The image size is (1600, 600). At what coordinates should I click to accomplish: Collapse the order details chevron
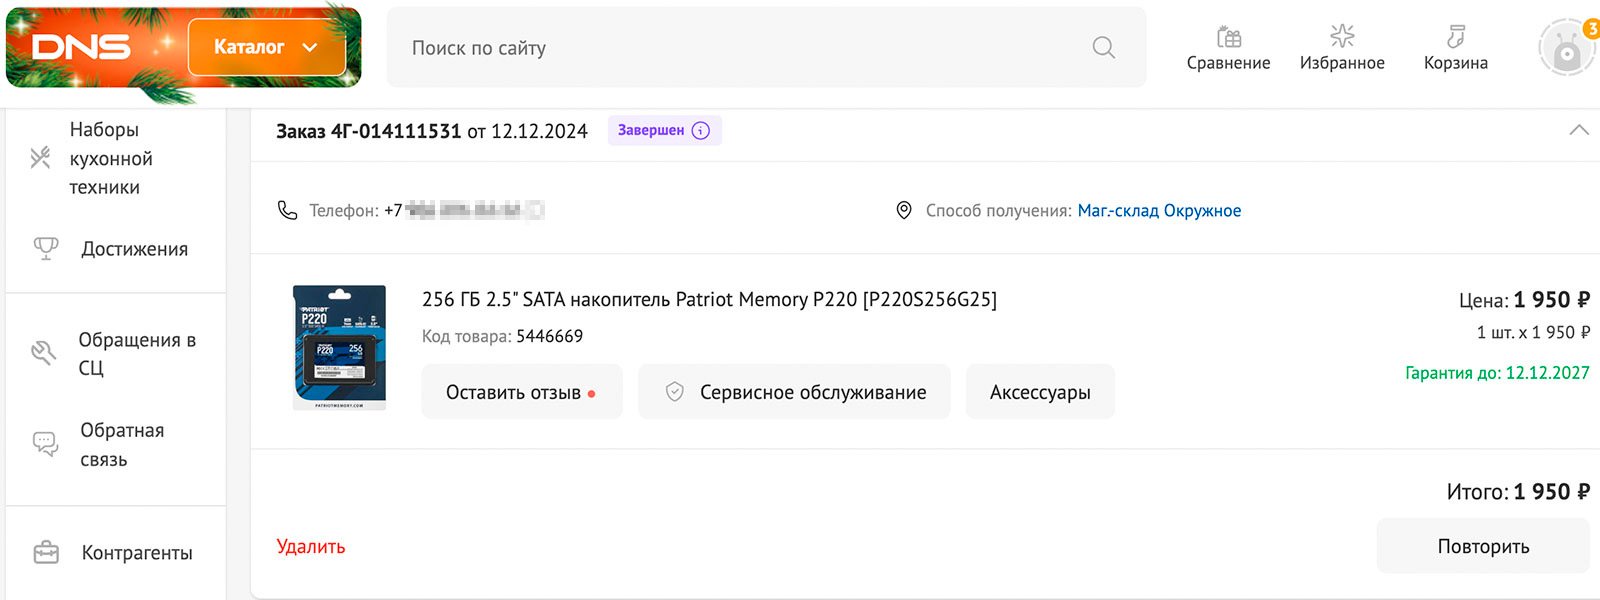coord(1579,130)
